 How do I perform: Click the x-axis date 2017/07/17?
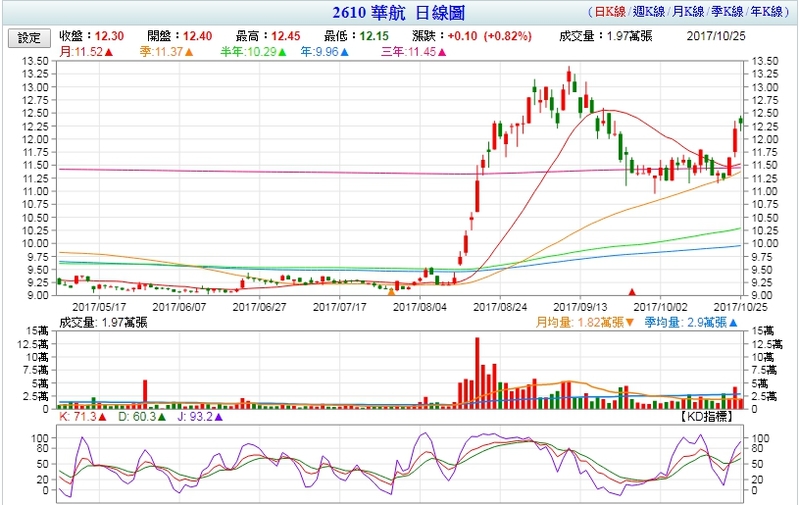(x=340, y=307)
